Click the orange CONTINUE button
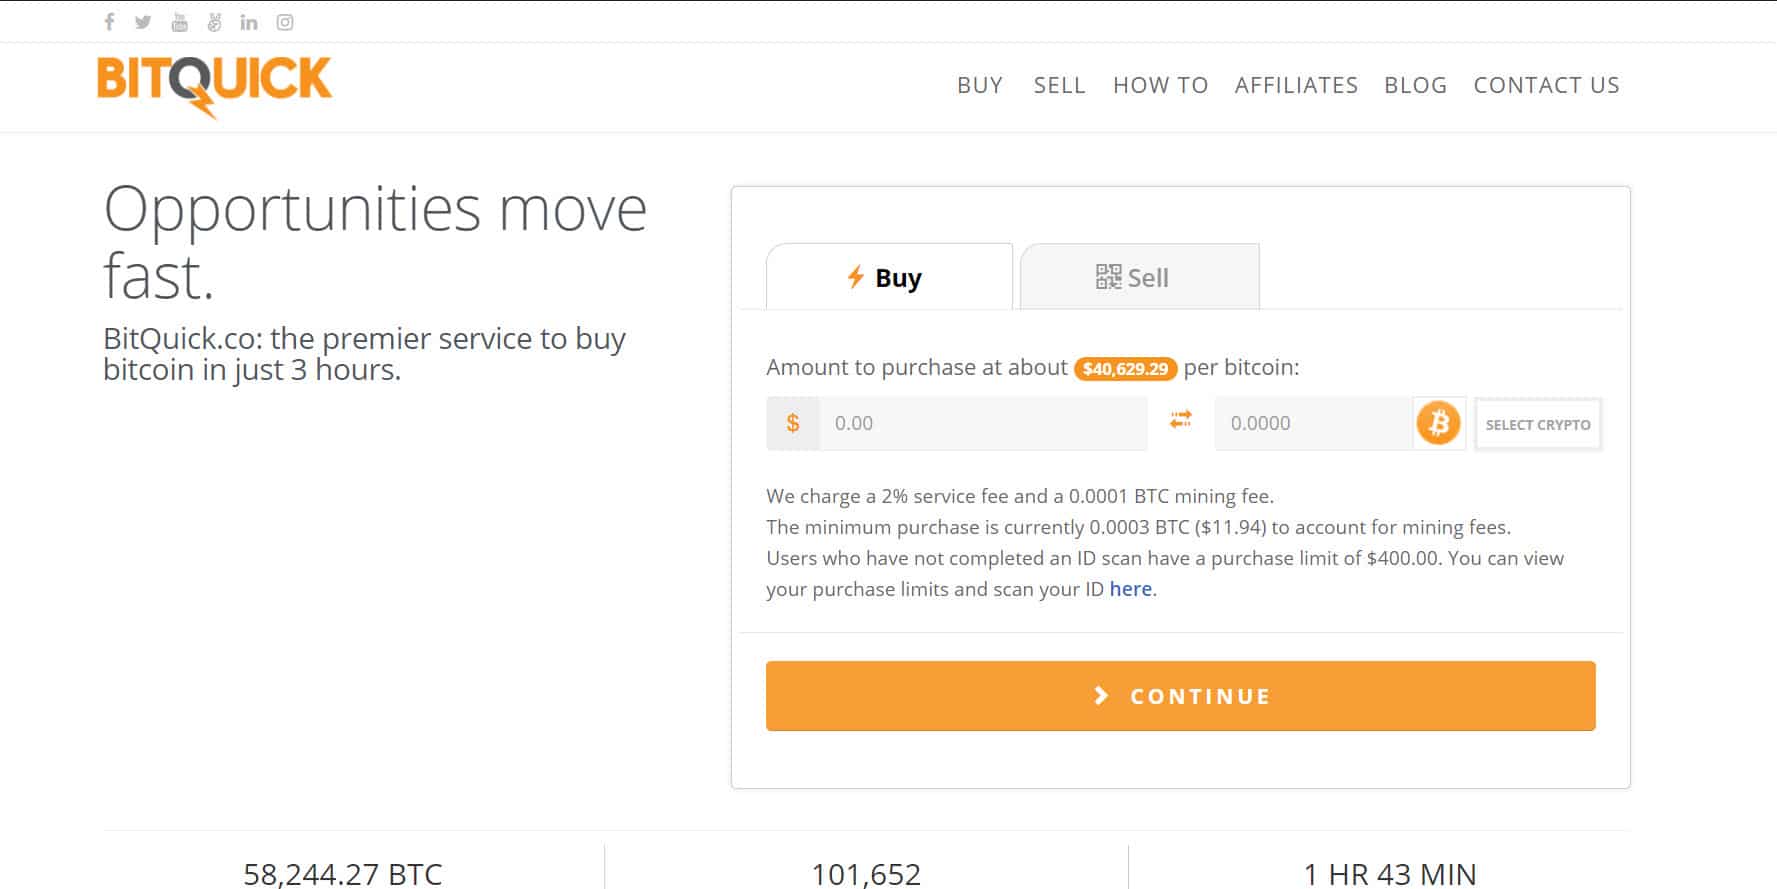Image resolution: width=1777 pixels, height=889 pixels. pyautogui.click(x=1181, y=696)
